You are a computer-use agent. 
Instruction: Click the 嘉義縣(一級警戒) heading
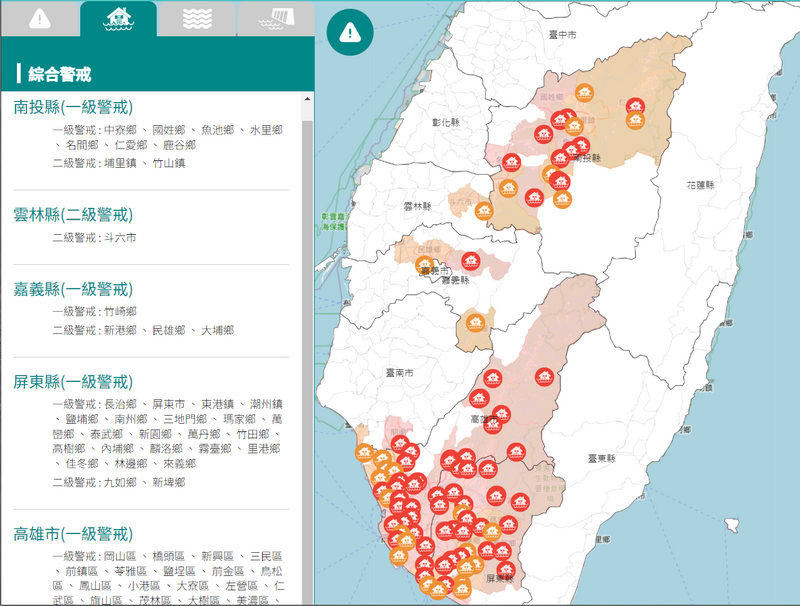pos(73,289)
